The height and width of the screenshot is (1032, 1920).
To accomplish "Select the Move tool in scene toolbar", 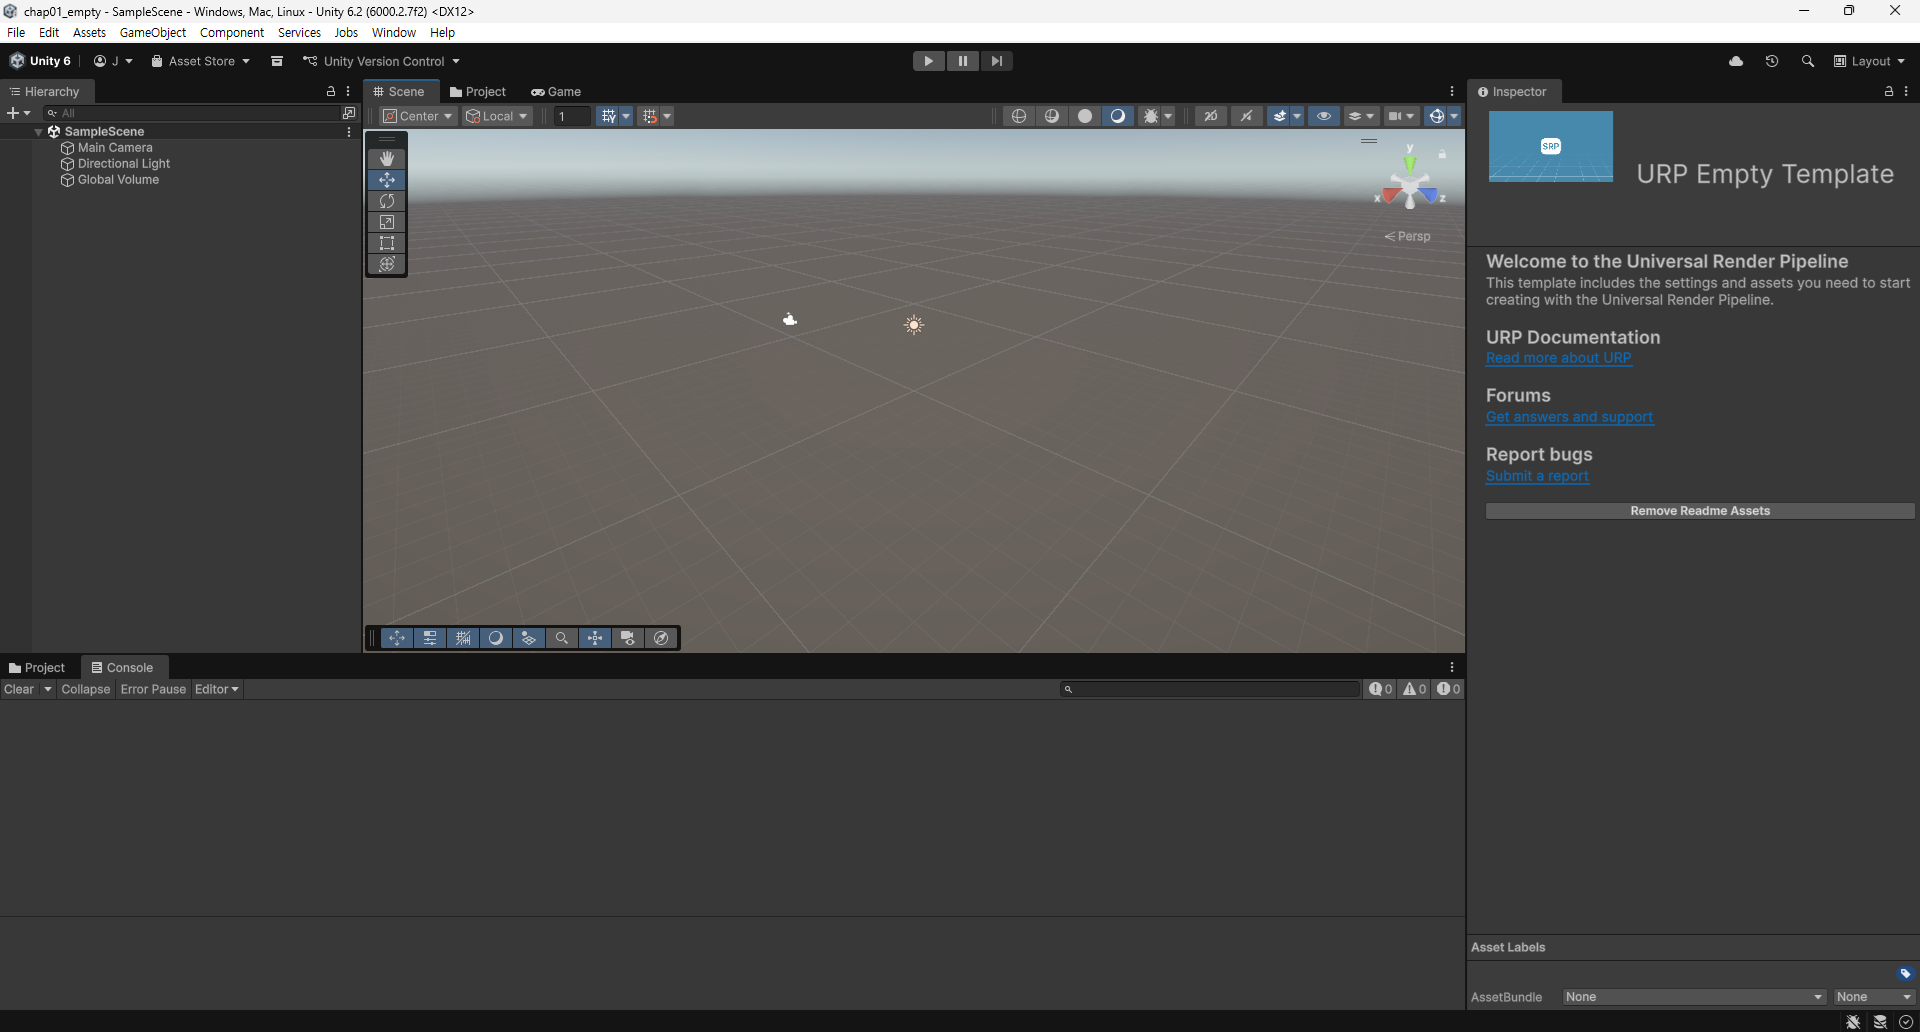I will 387,180.
